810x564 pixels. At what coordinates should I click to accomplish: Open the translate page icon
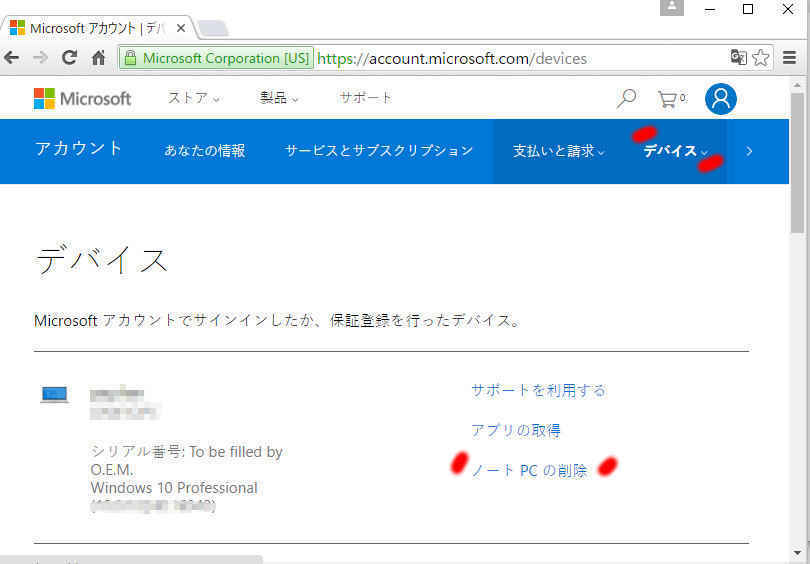pos(739,57)
